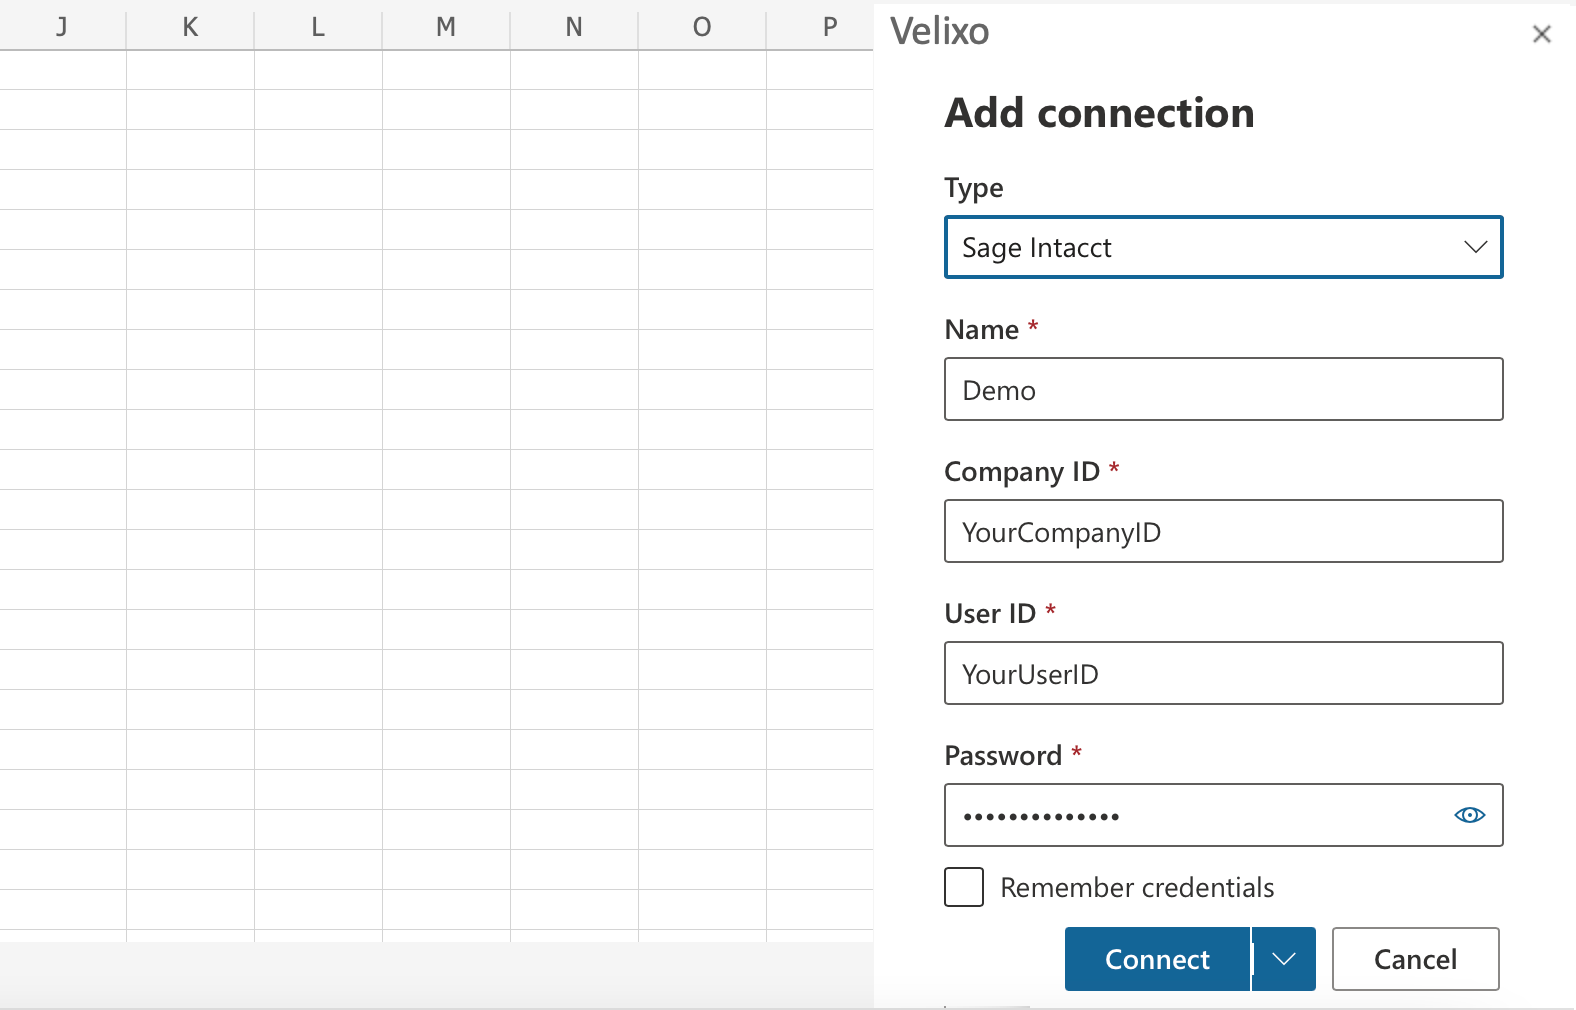Open the connection Type dropdown
Image resolution: width=1576 pixels, height=1010 pixels.
tap(1223, 247)
